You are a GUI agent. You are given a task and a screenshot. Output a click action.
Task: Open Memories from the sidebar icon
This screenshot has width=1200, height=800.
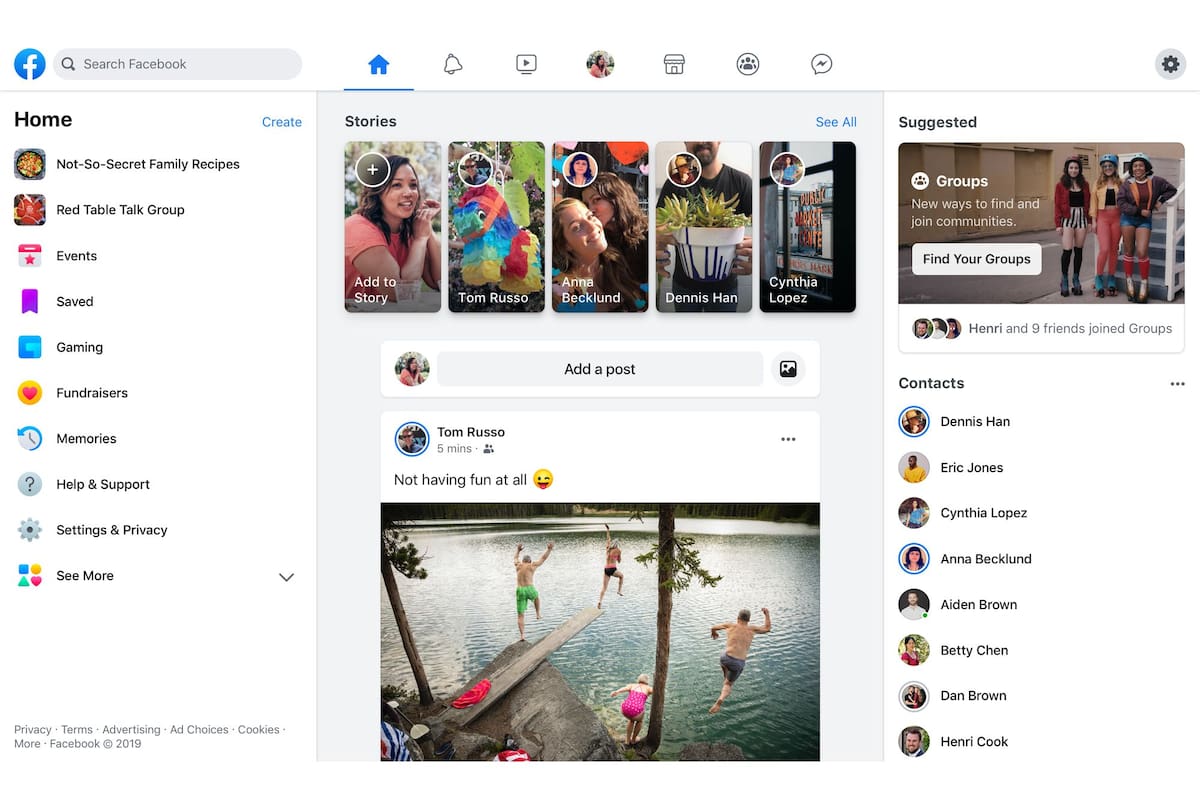(30, 438)
